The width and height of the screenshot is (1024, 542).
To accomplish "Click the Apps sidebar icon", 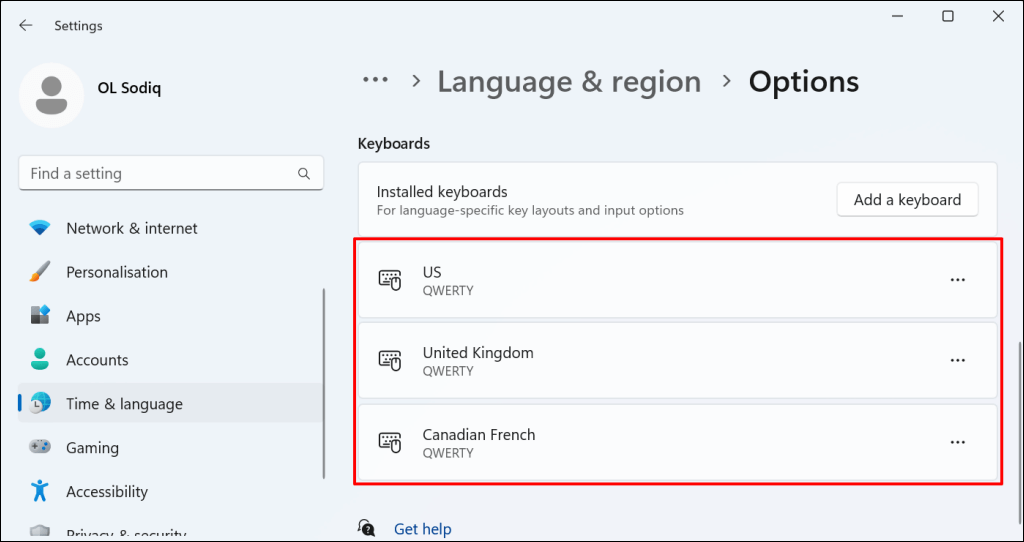I will click(40, 316).
